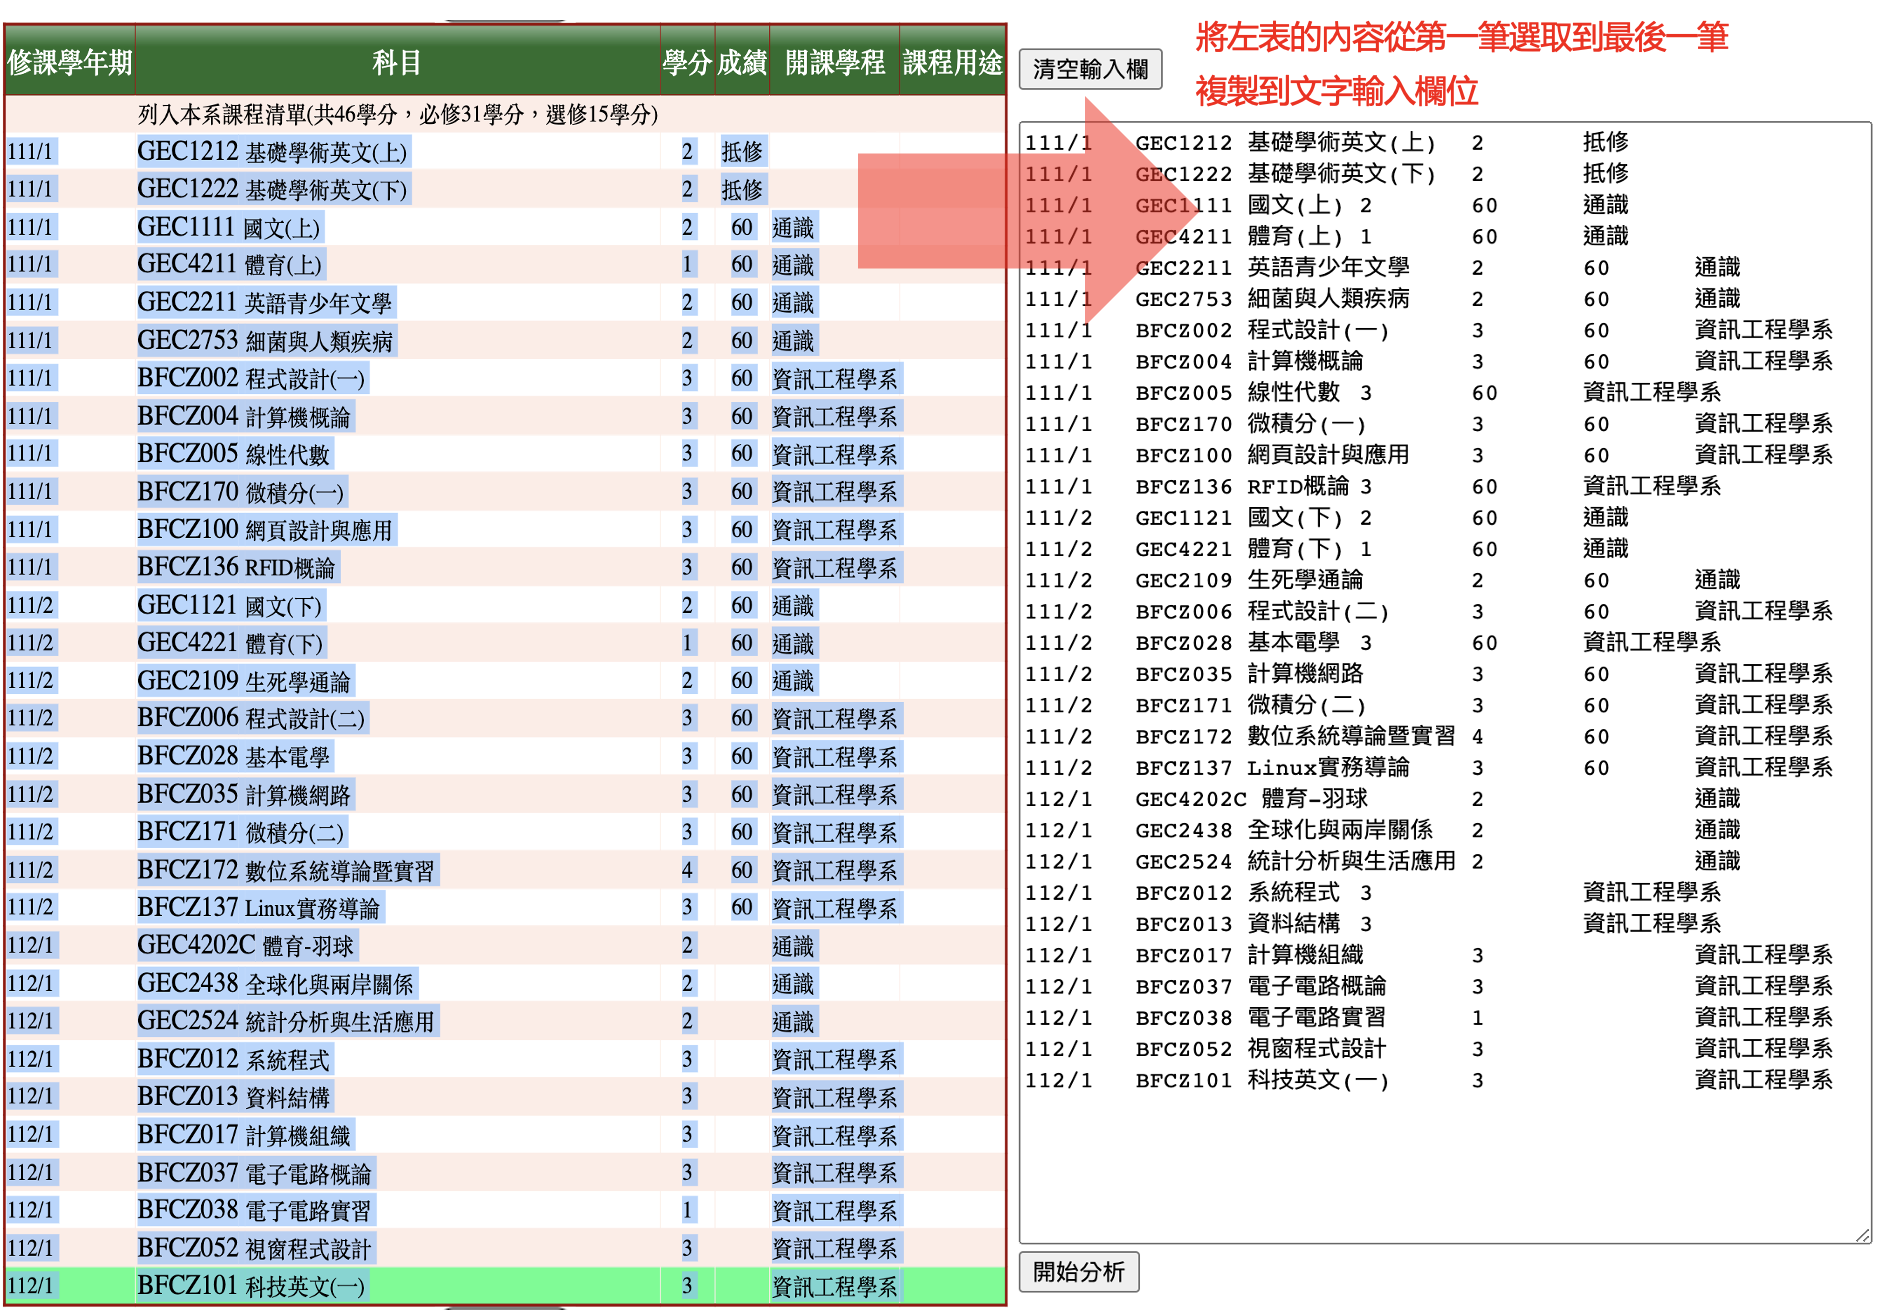Click the 學分 column header

(687, 63)
